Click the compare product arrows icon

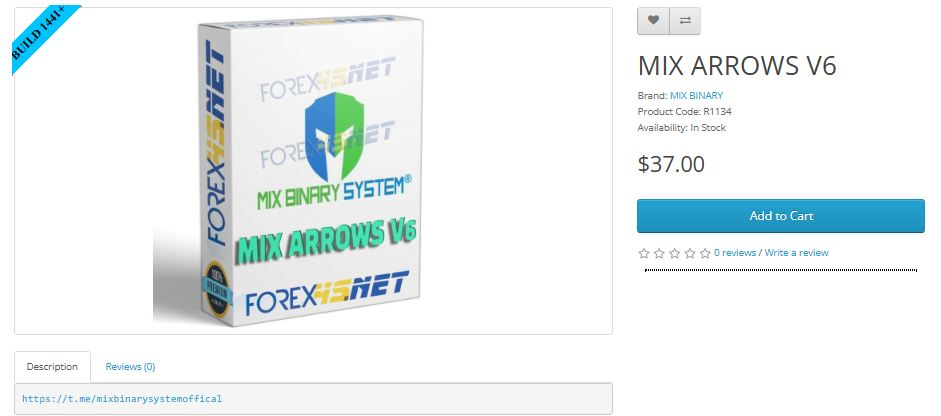click(x=685, y=20)
